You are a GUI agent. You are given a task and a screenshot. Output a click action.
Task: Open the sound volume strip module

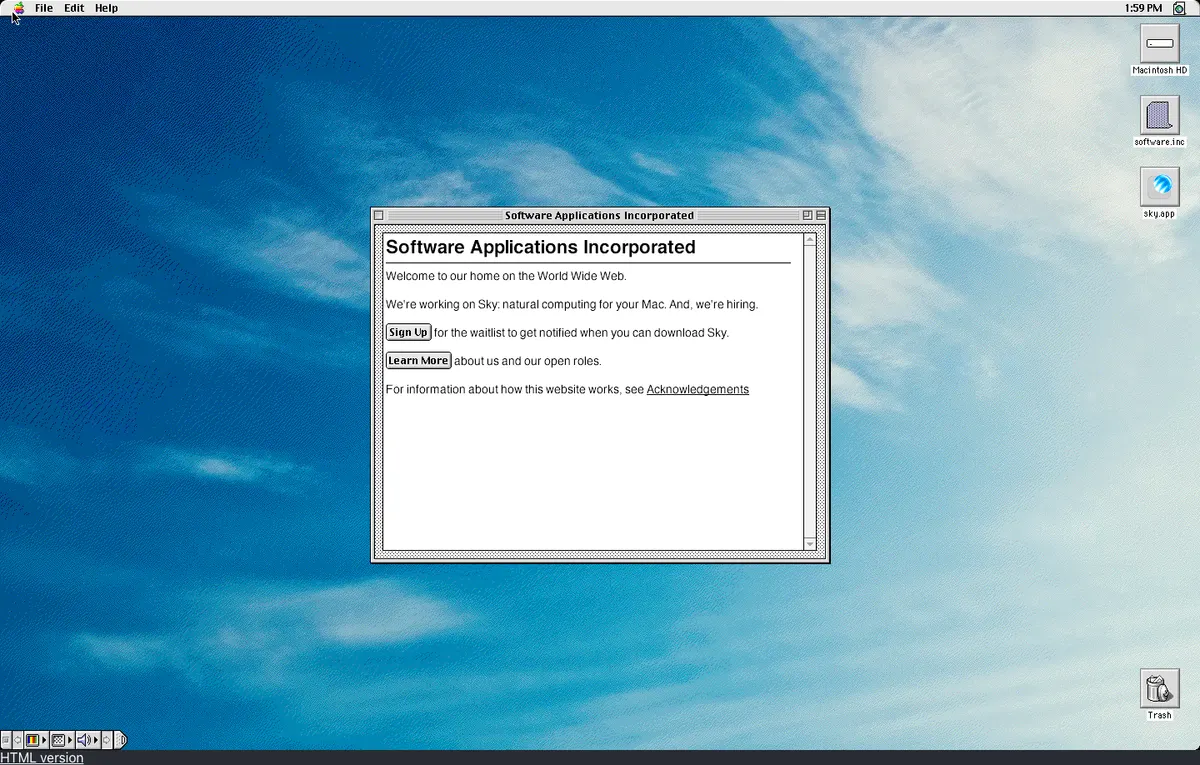tap(84, 740)
